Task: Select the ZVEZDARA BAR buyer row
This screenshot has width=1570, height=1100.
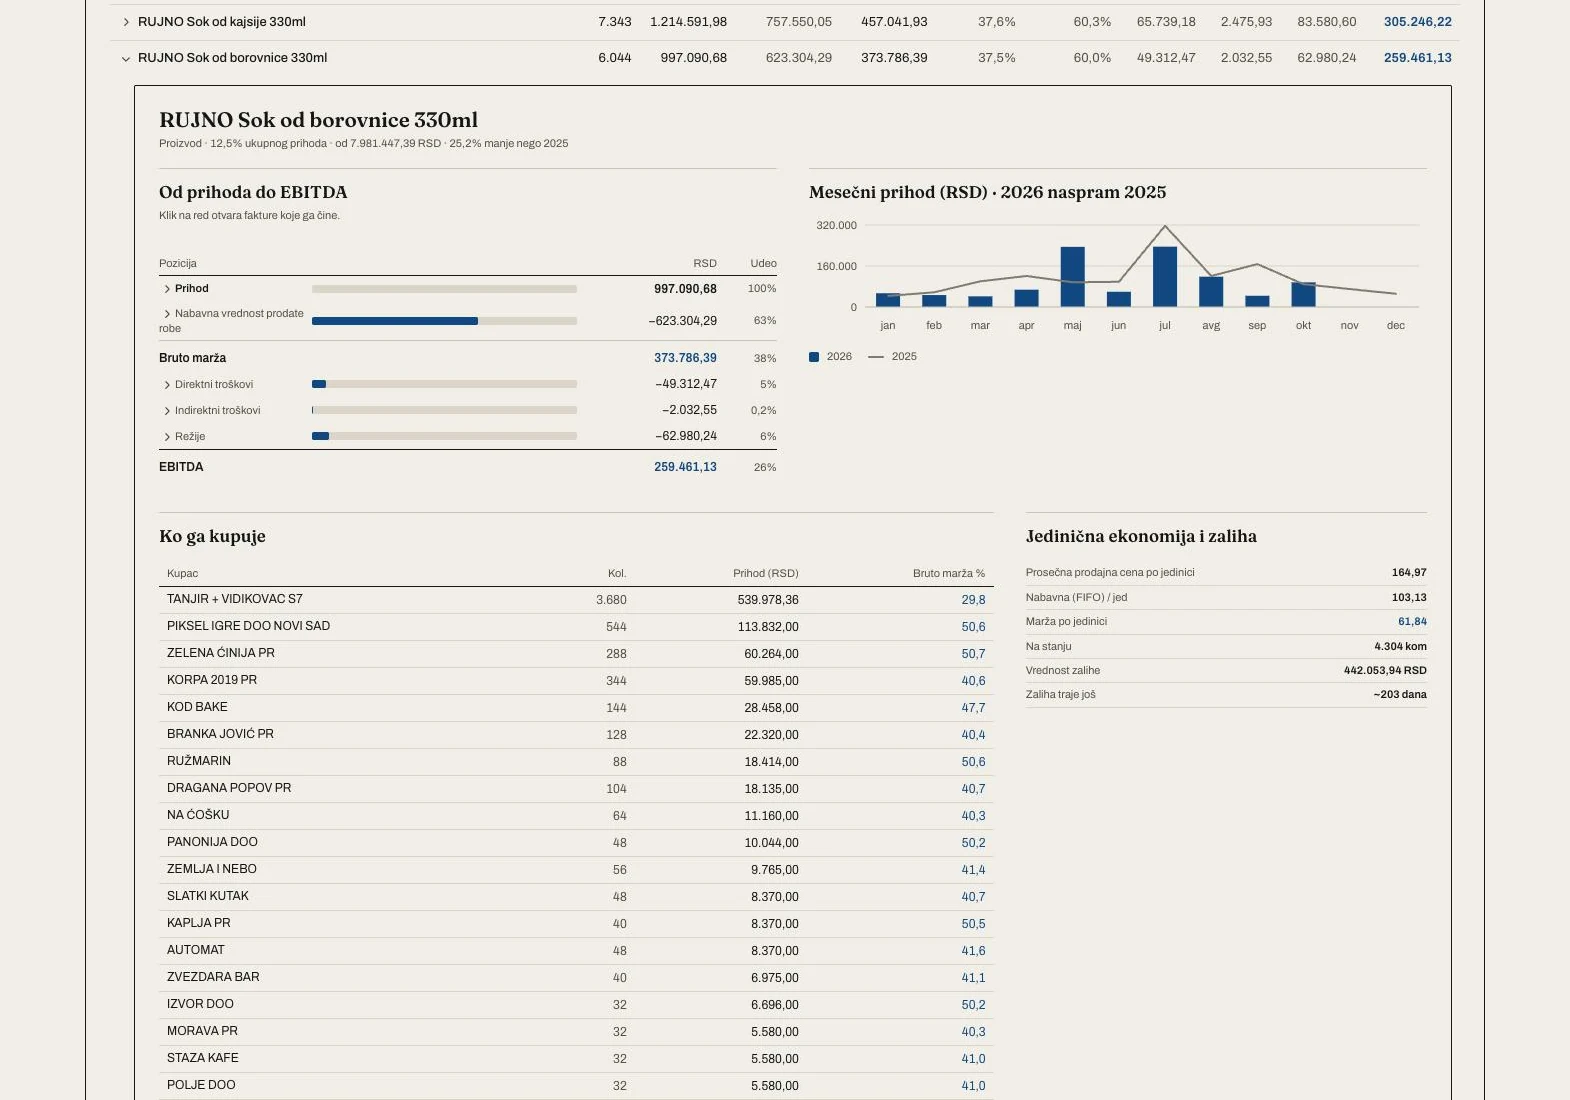Action: click(x=576, y=978)
